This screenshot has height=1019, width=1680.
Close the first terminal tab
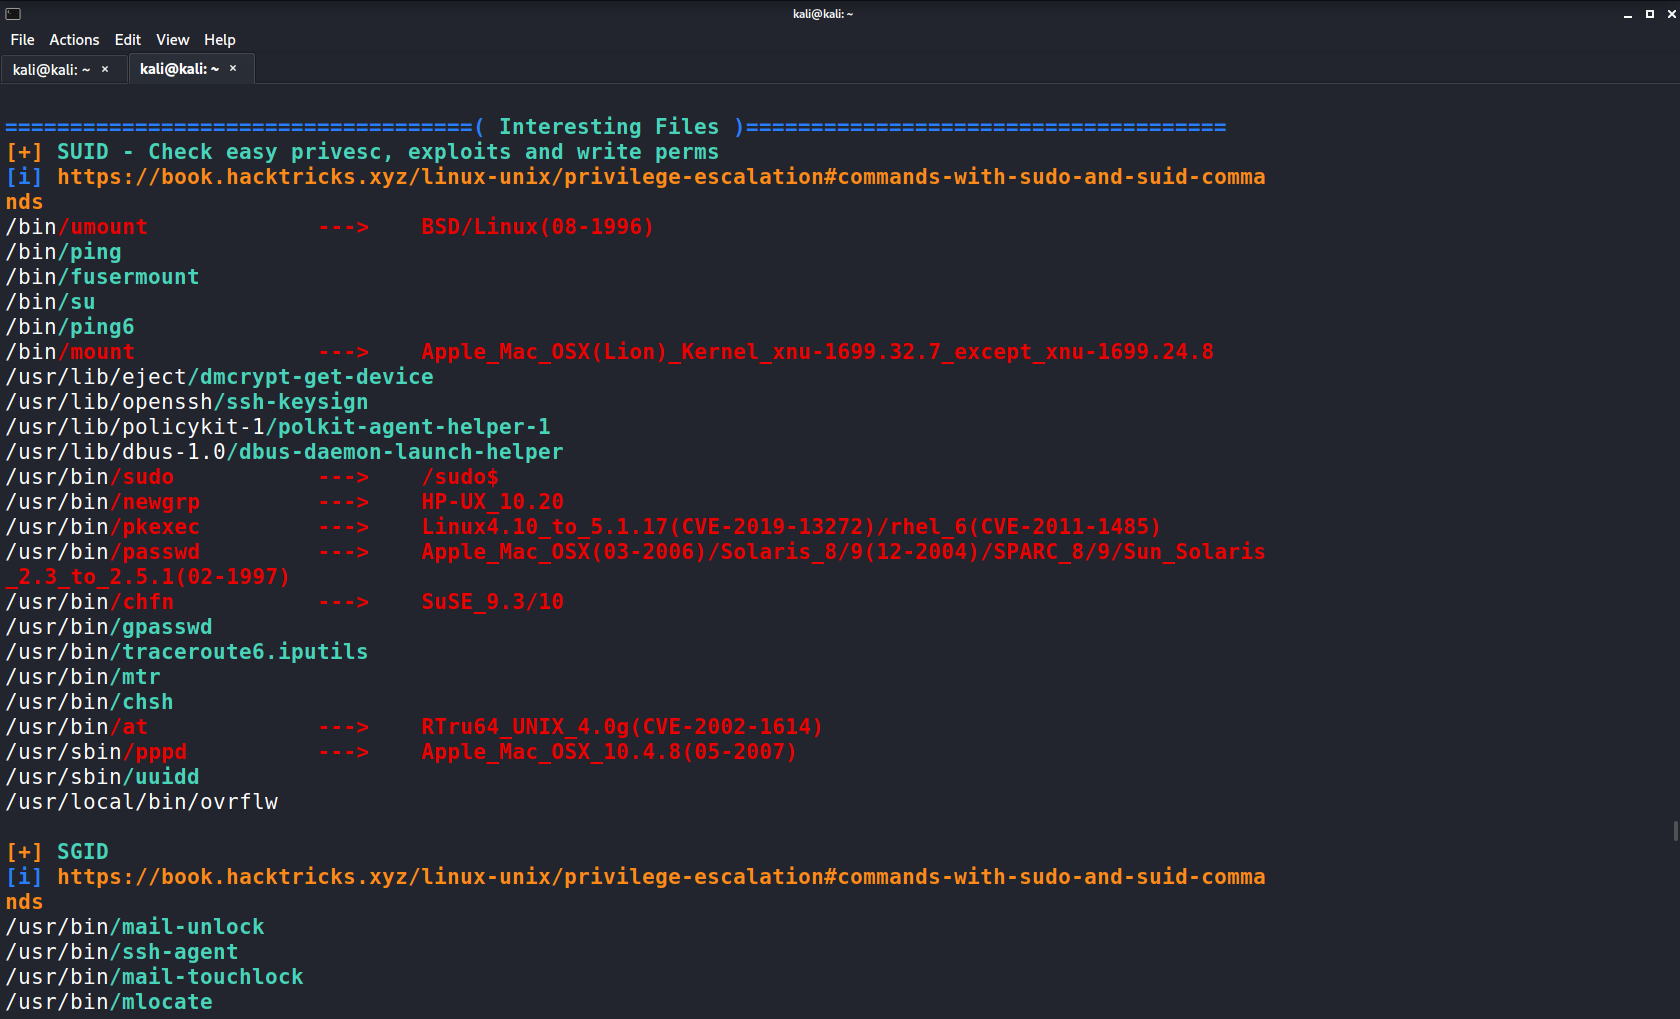(104, 69)
